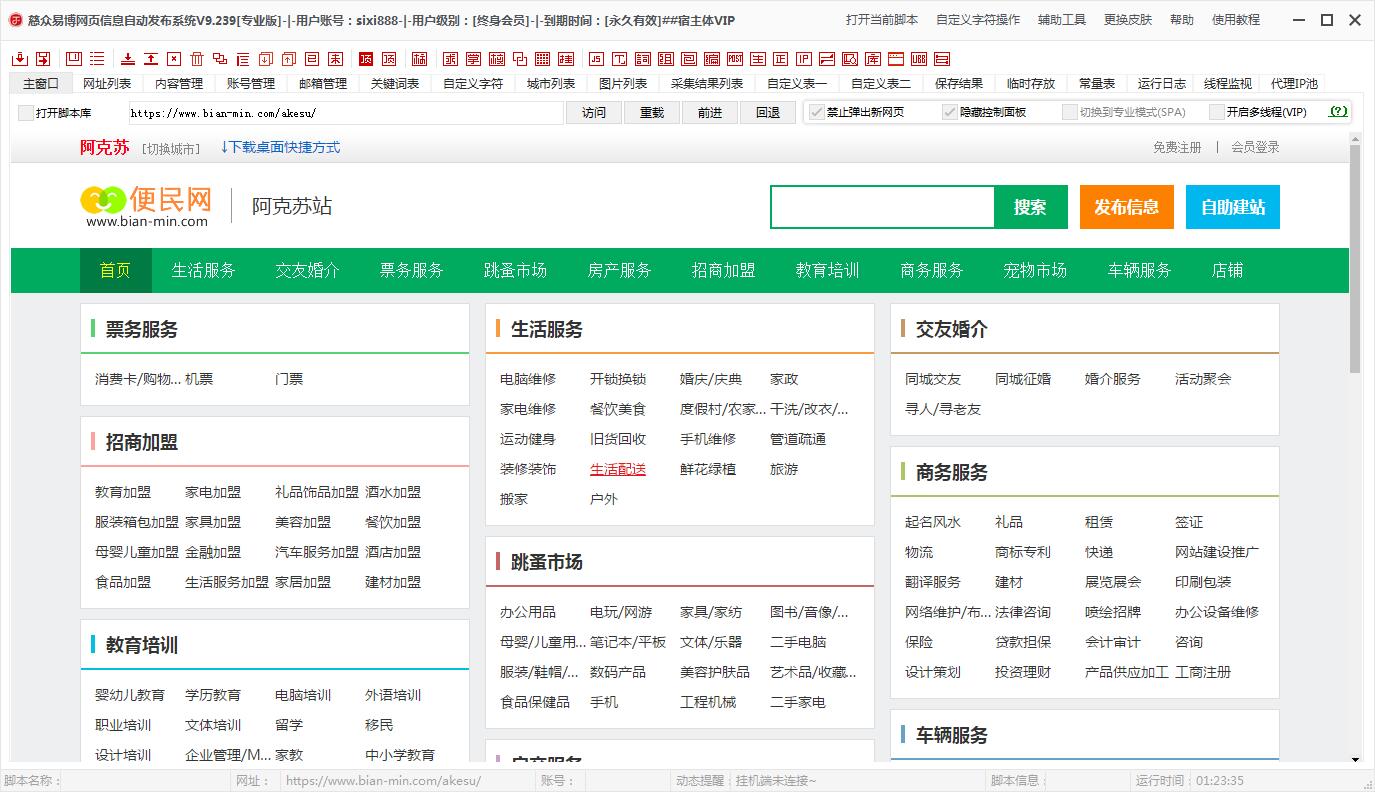Switch to the 采集结果列表 tab
Image resolution: width=1375 pixels, height=792 pixels.
(x=707, y=84)
